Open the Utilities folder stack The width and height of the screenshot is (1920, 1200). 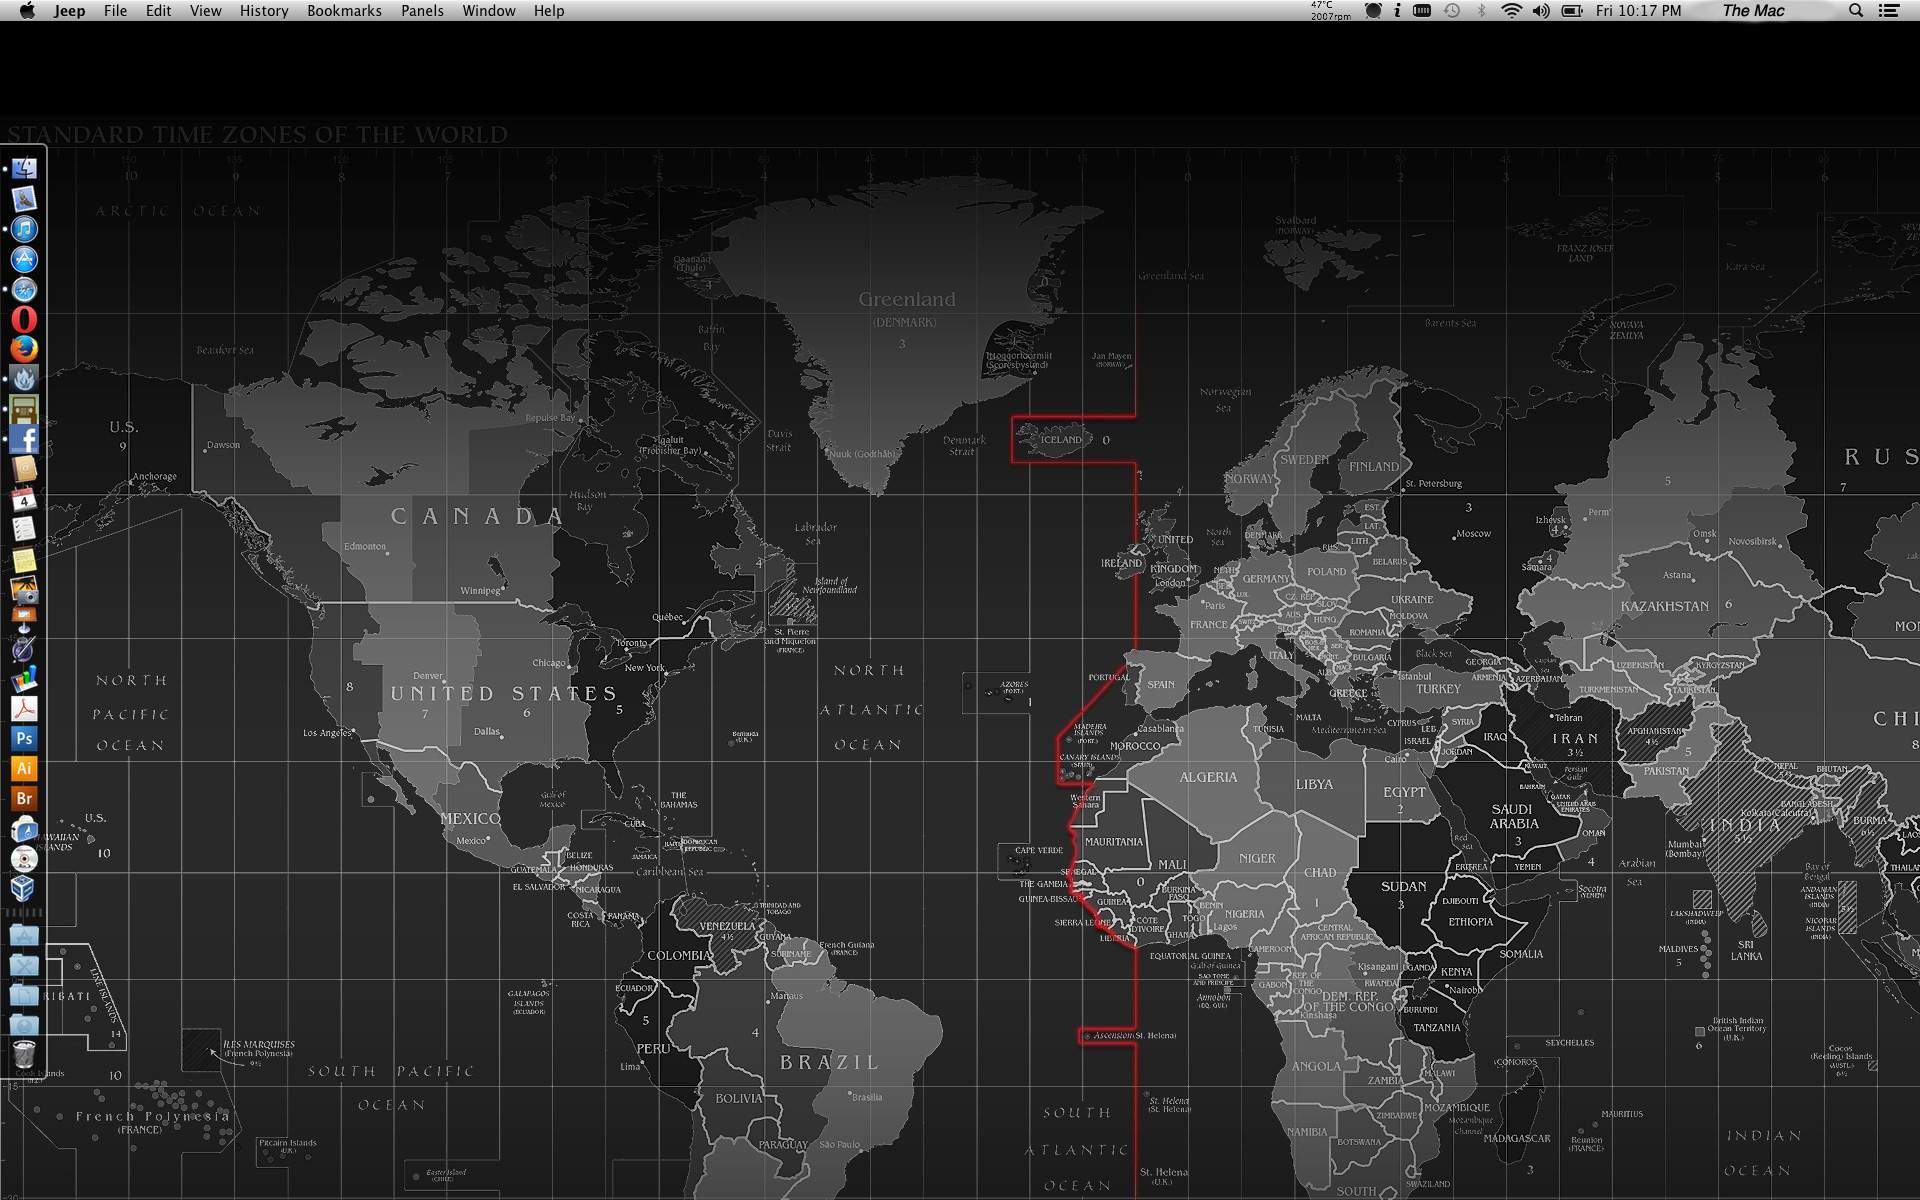point(24,966)
